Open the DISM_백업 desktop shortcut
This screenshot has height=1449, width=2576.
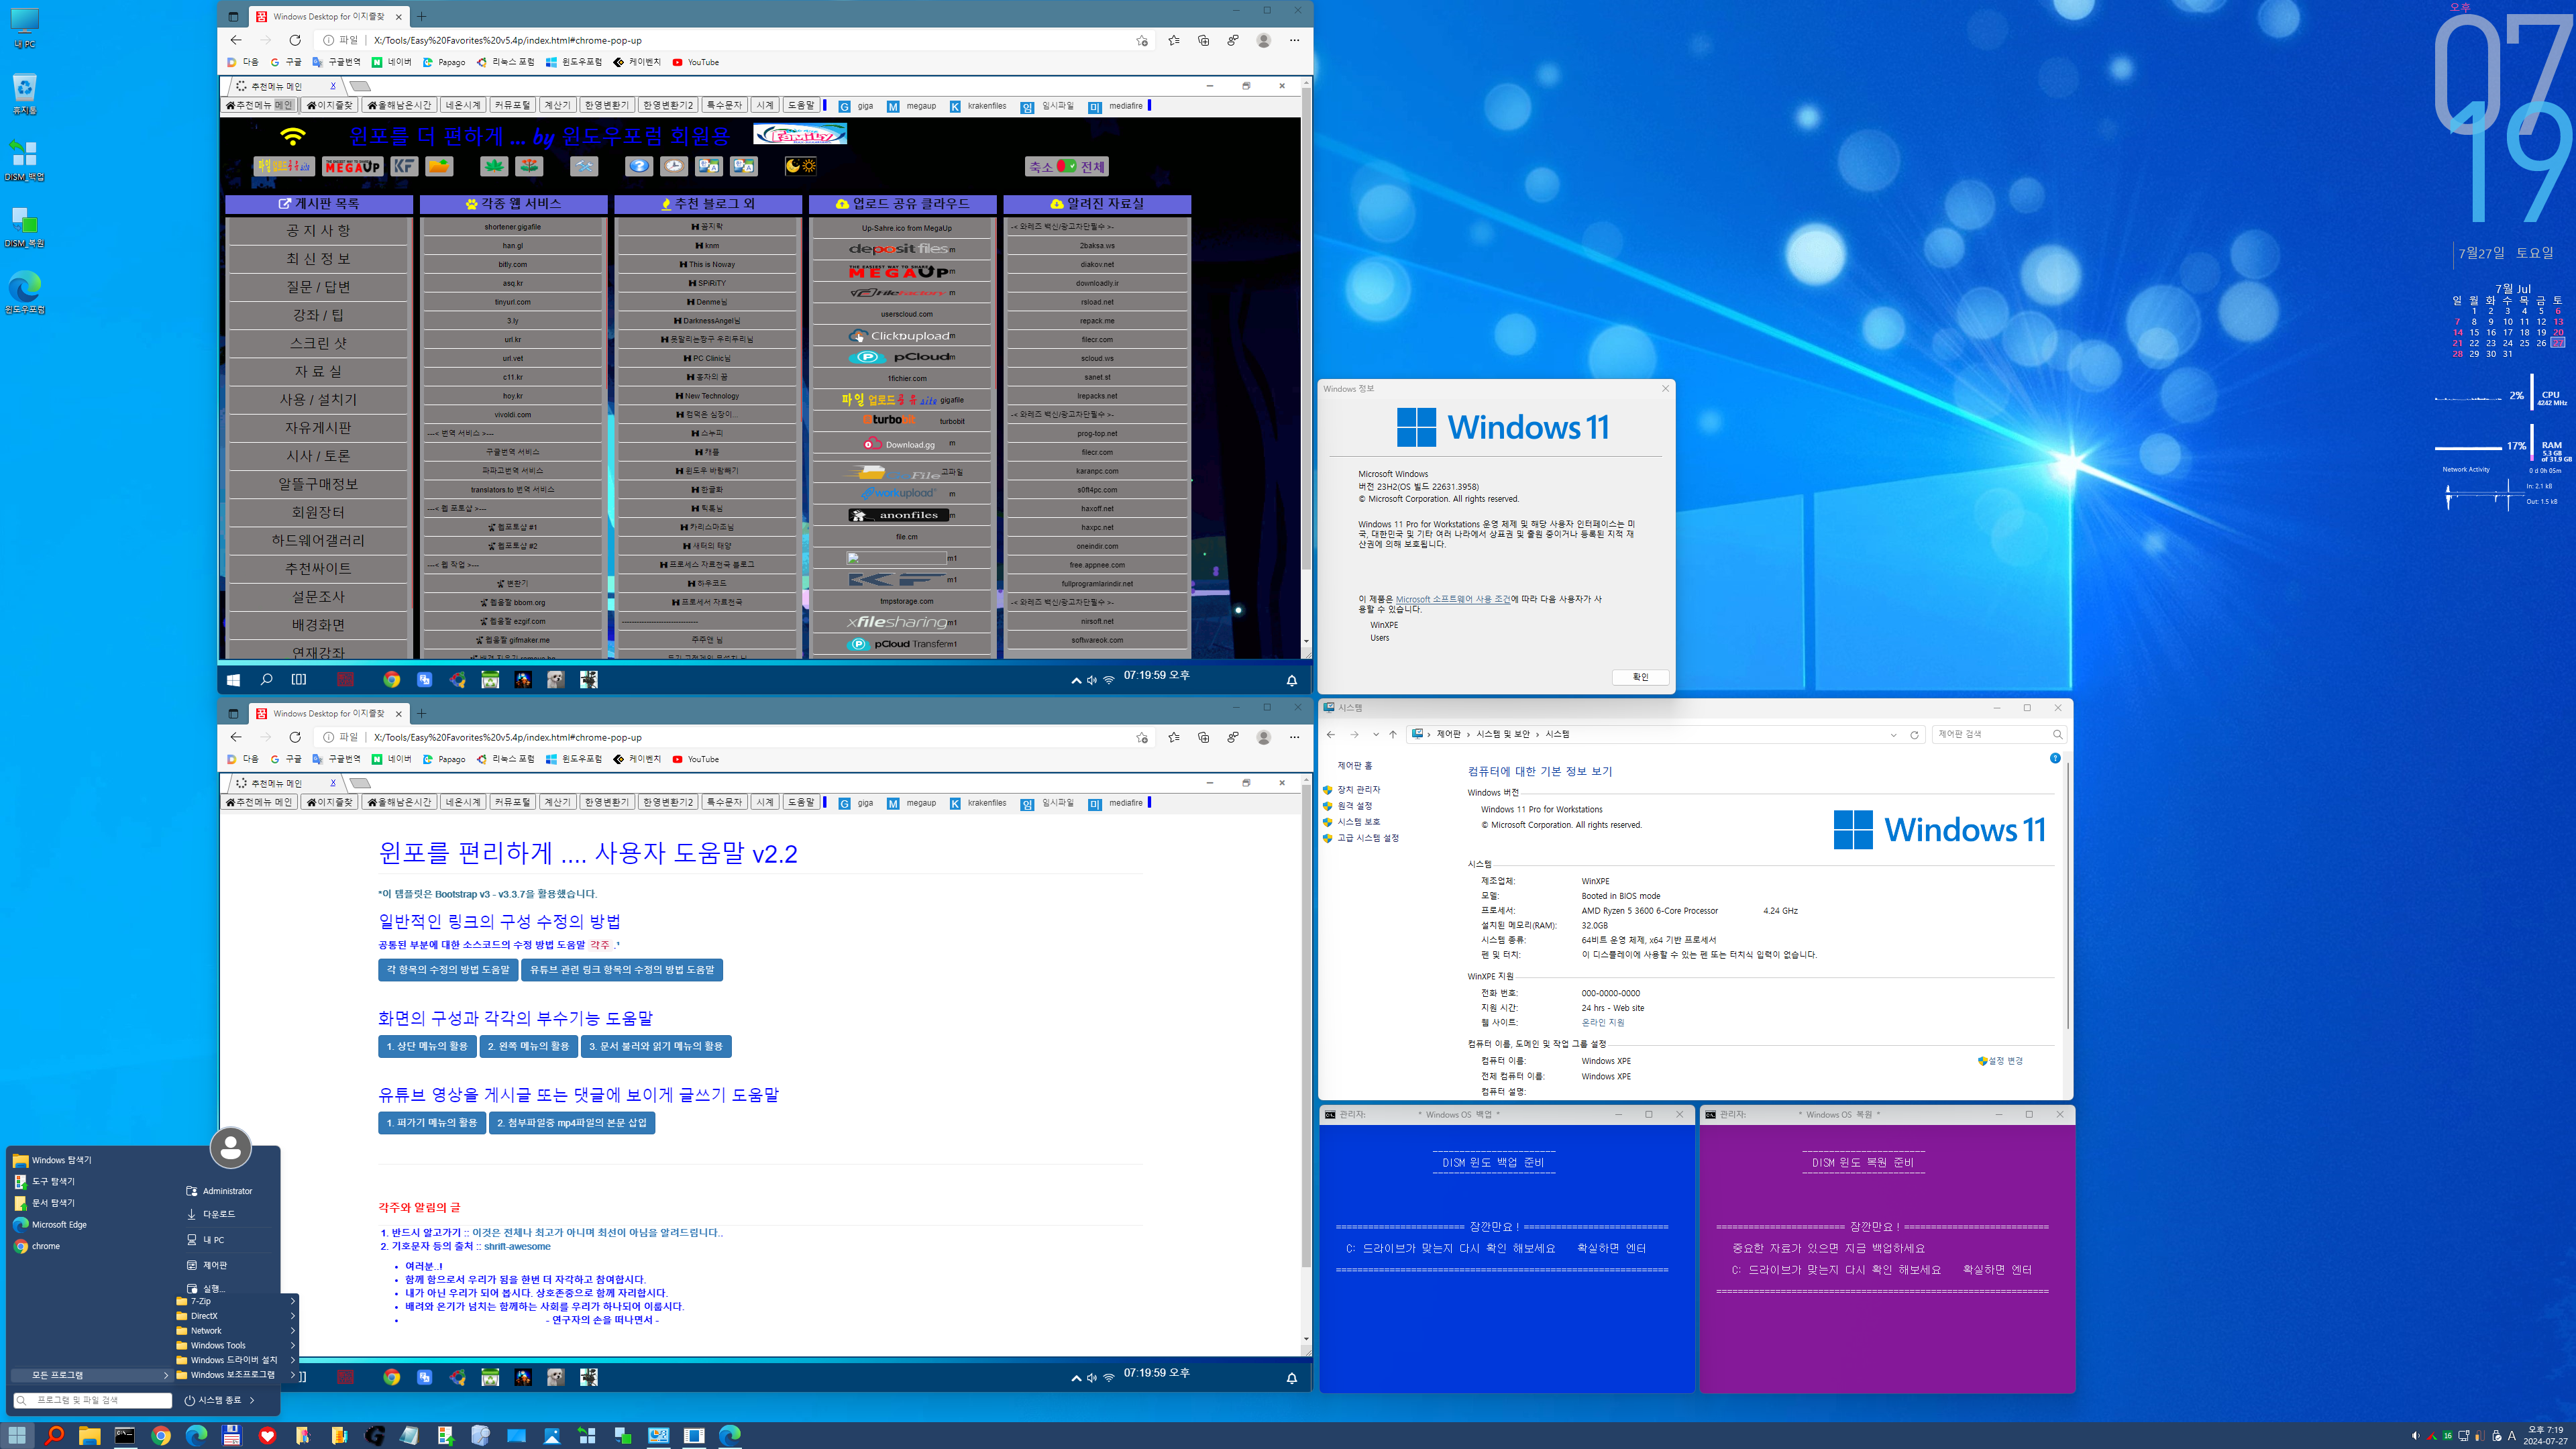click(x=24, y=160)
